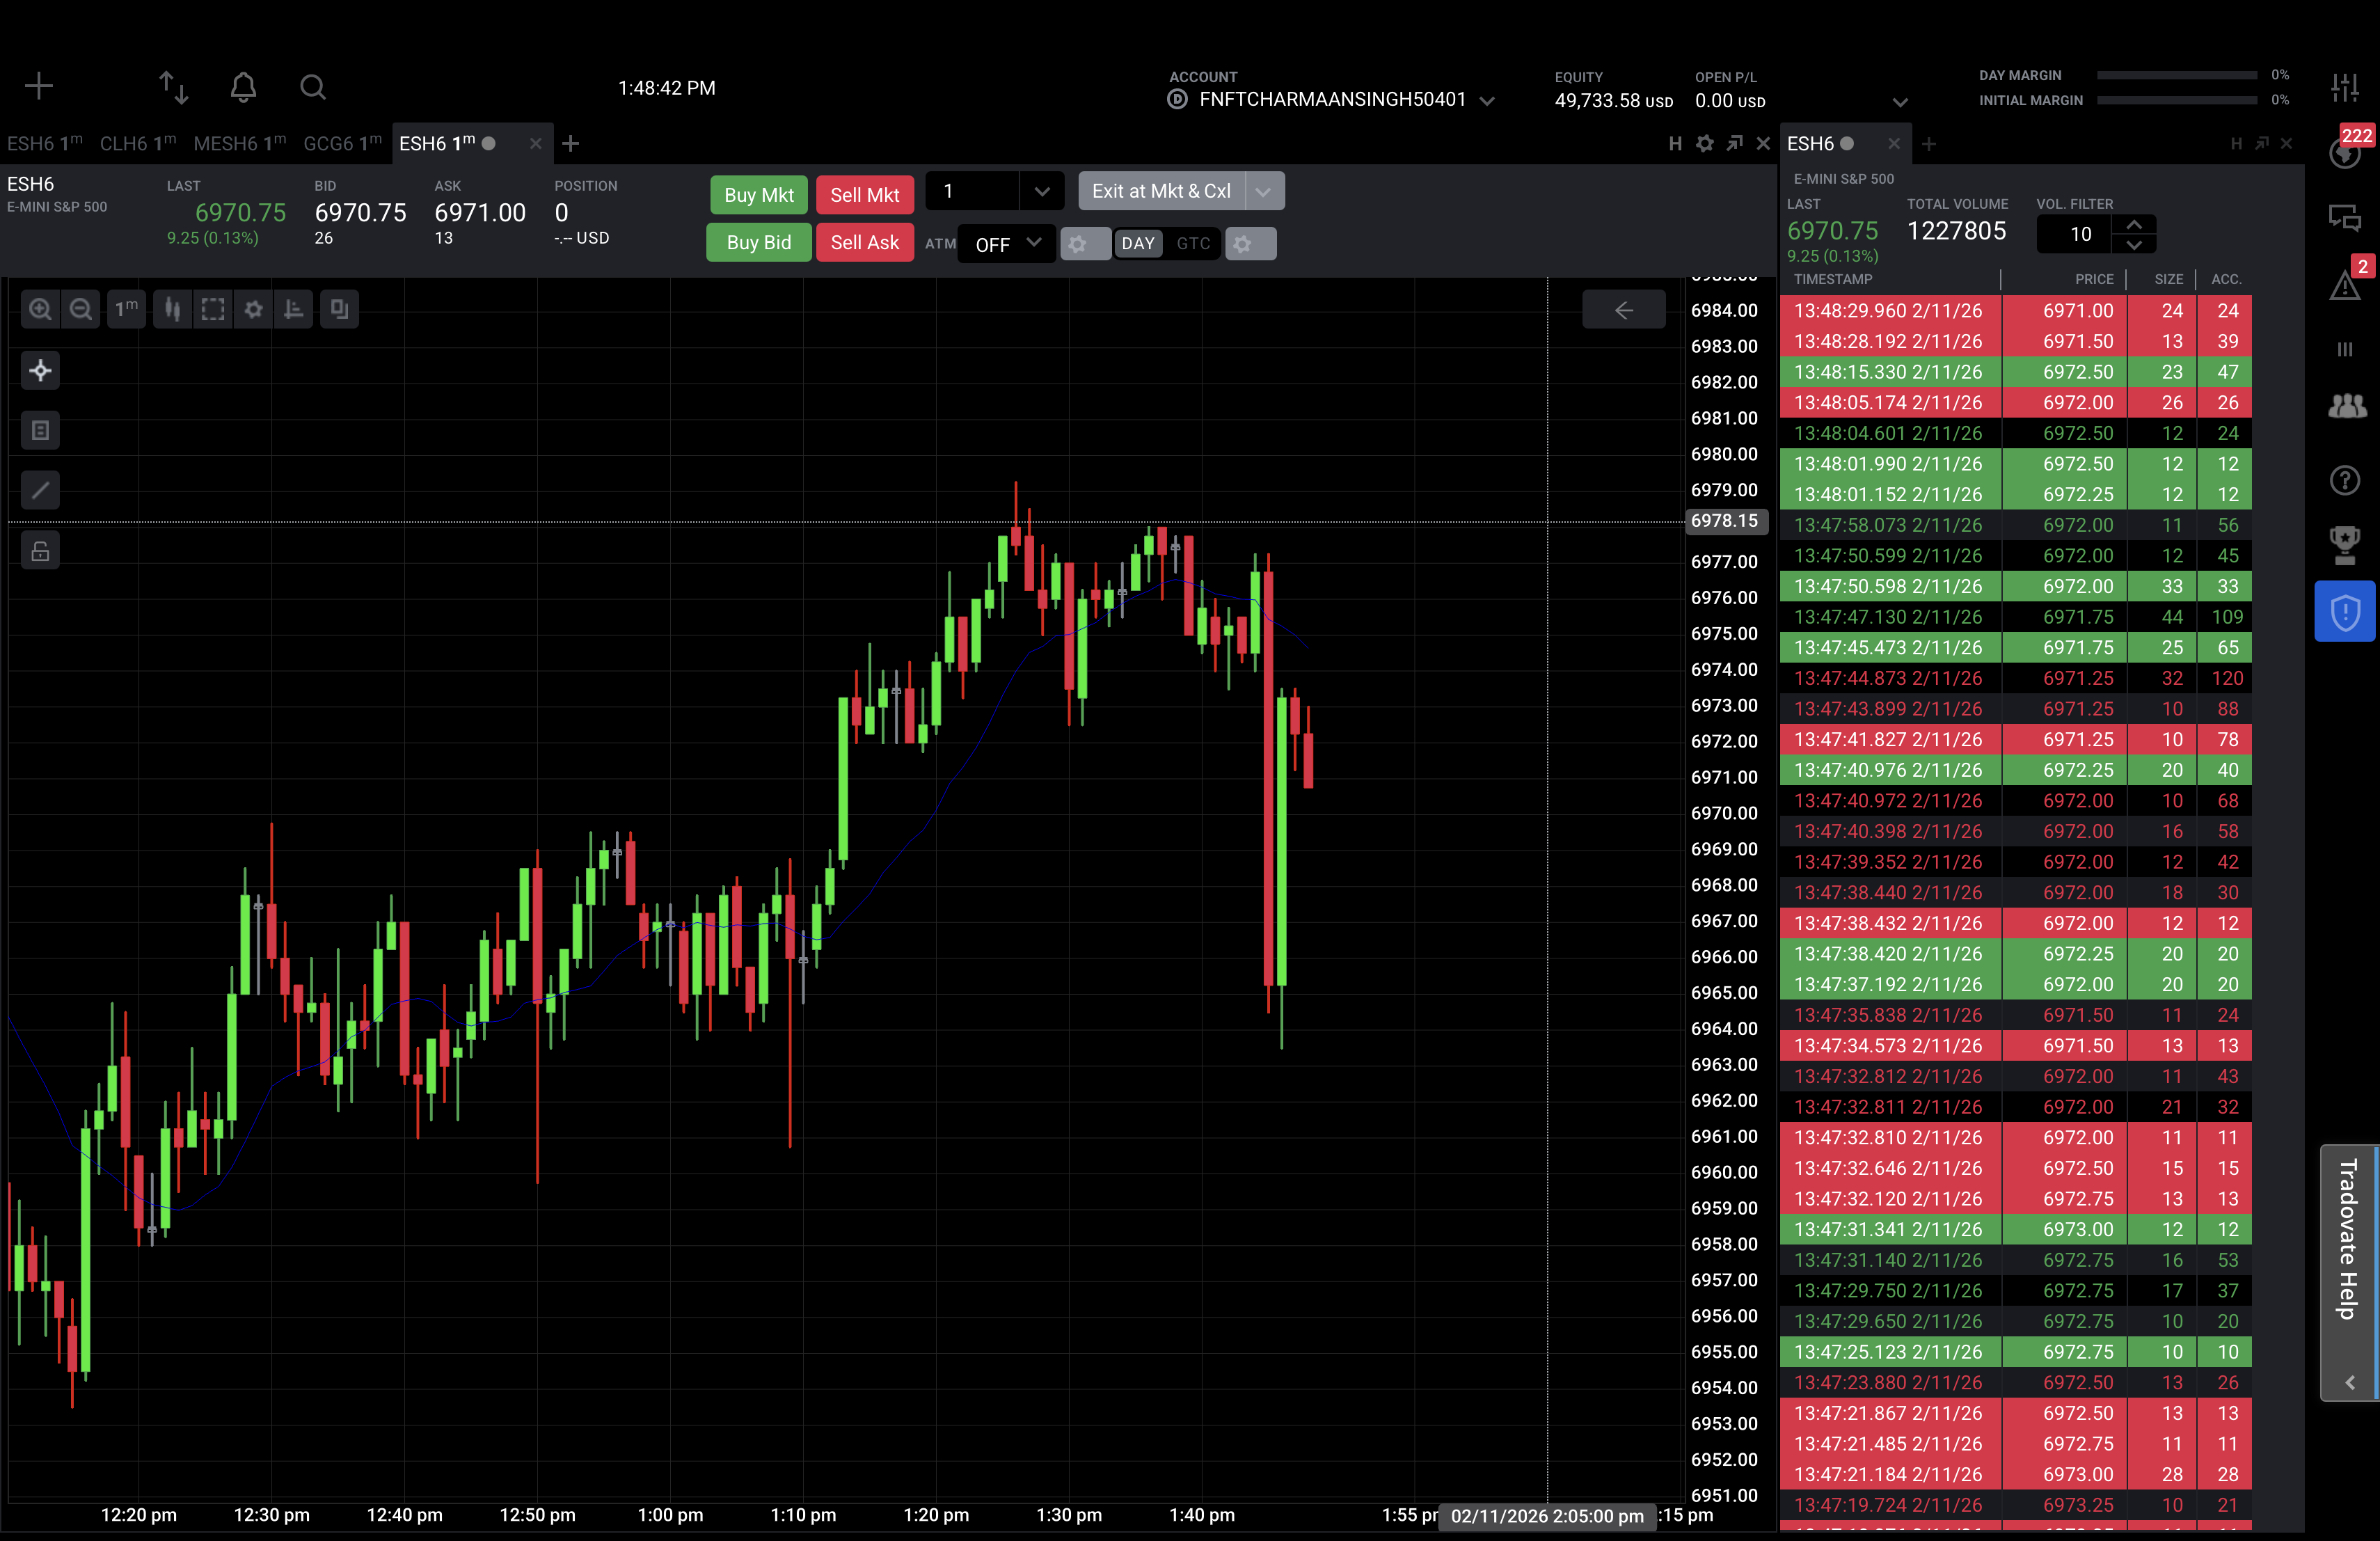Open the trophy icon in sidebar

pyautogui.click(x=2344, y=544)
